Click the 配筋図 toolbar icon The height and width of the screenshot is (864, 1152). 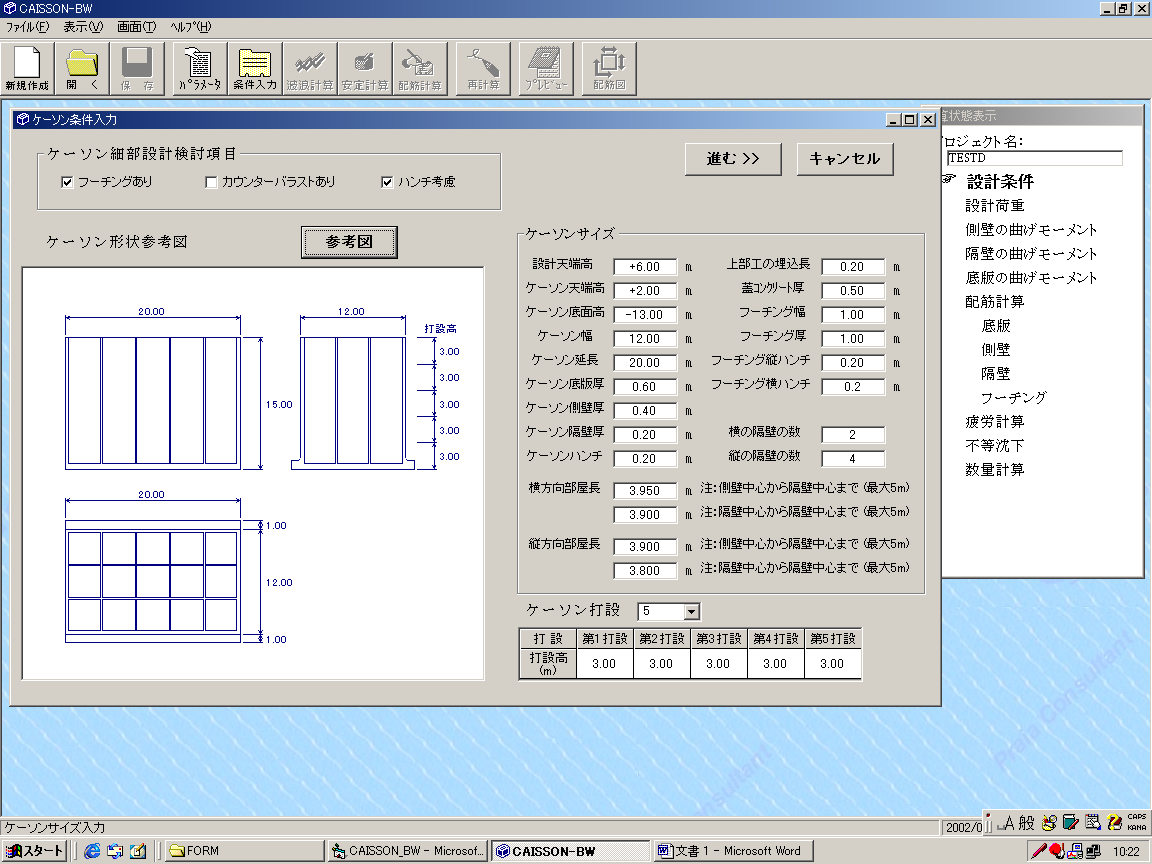click(x=608, y=68)
